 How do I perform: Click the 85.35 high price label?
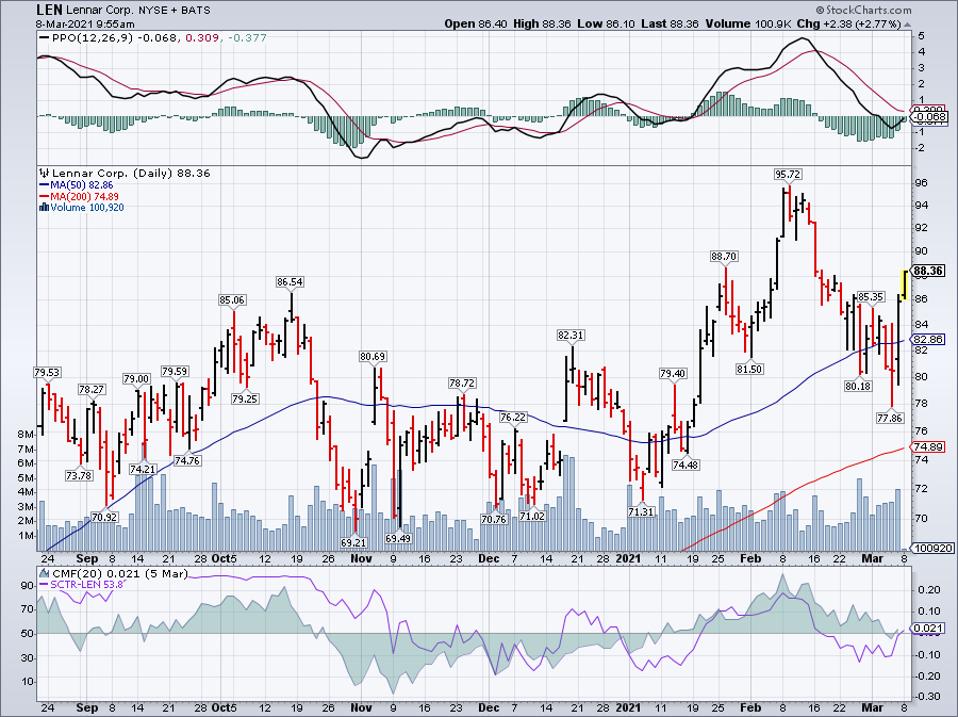coord(870,297)
